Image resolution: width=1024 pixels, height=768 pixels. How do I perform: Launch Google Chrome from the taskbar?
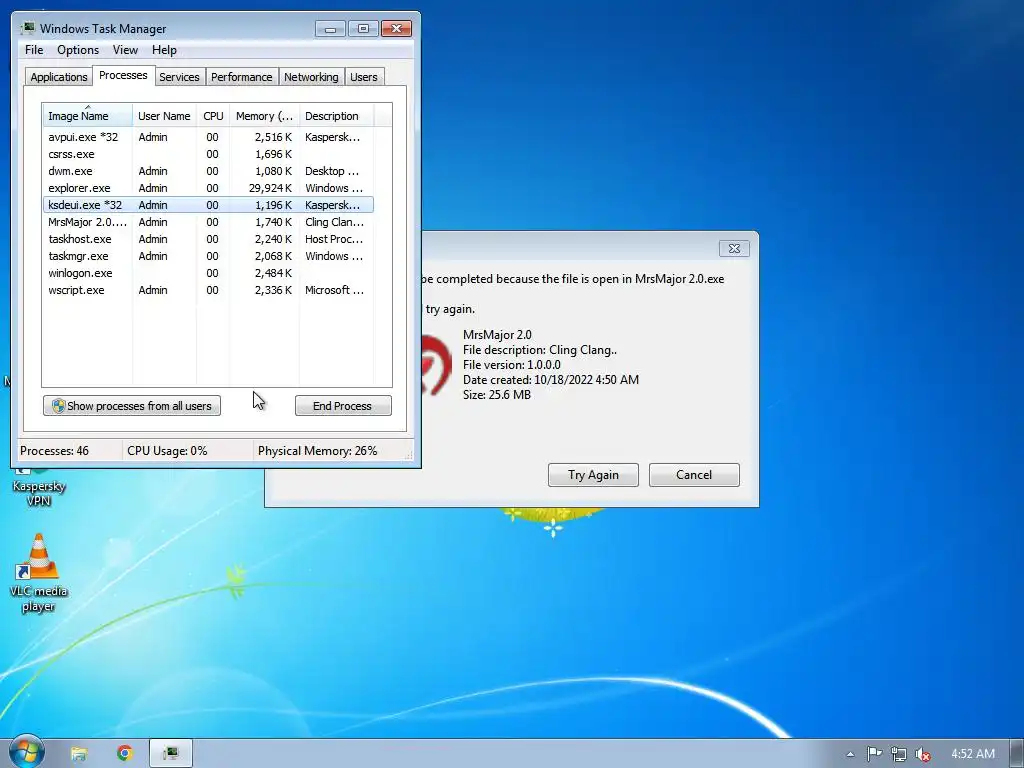pyautogui.click(x=125, y=754)
